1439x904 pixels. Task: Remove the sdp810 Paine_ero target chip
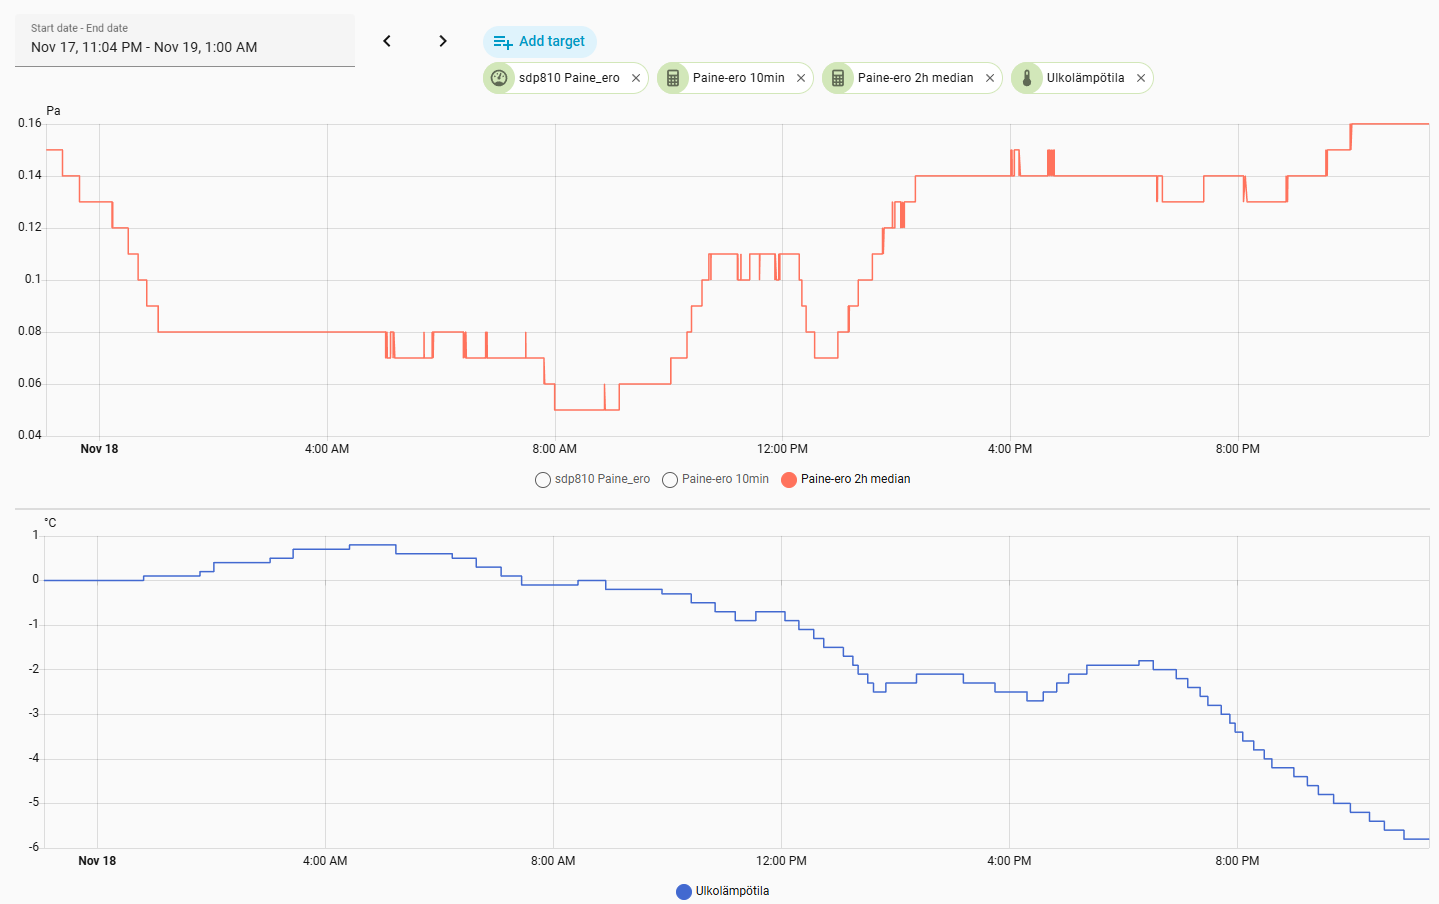[x=636, y=78]
